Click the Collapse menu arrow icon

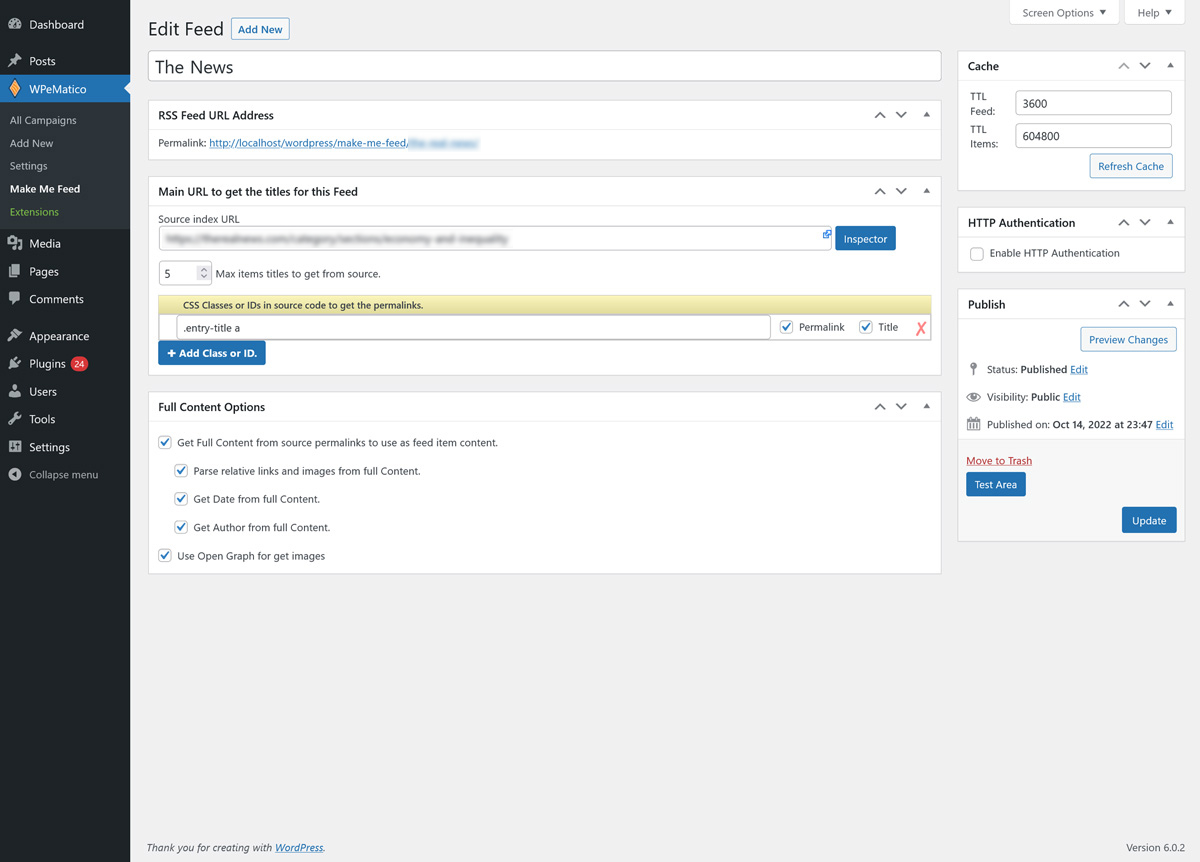[x=15, y=475]
